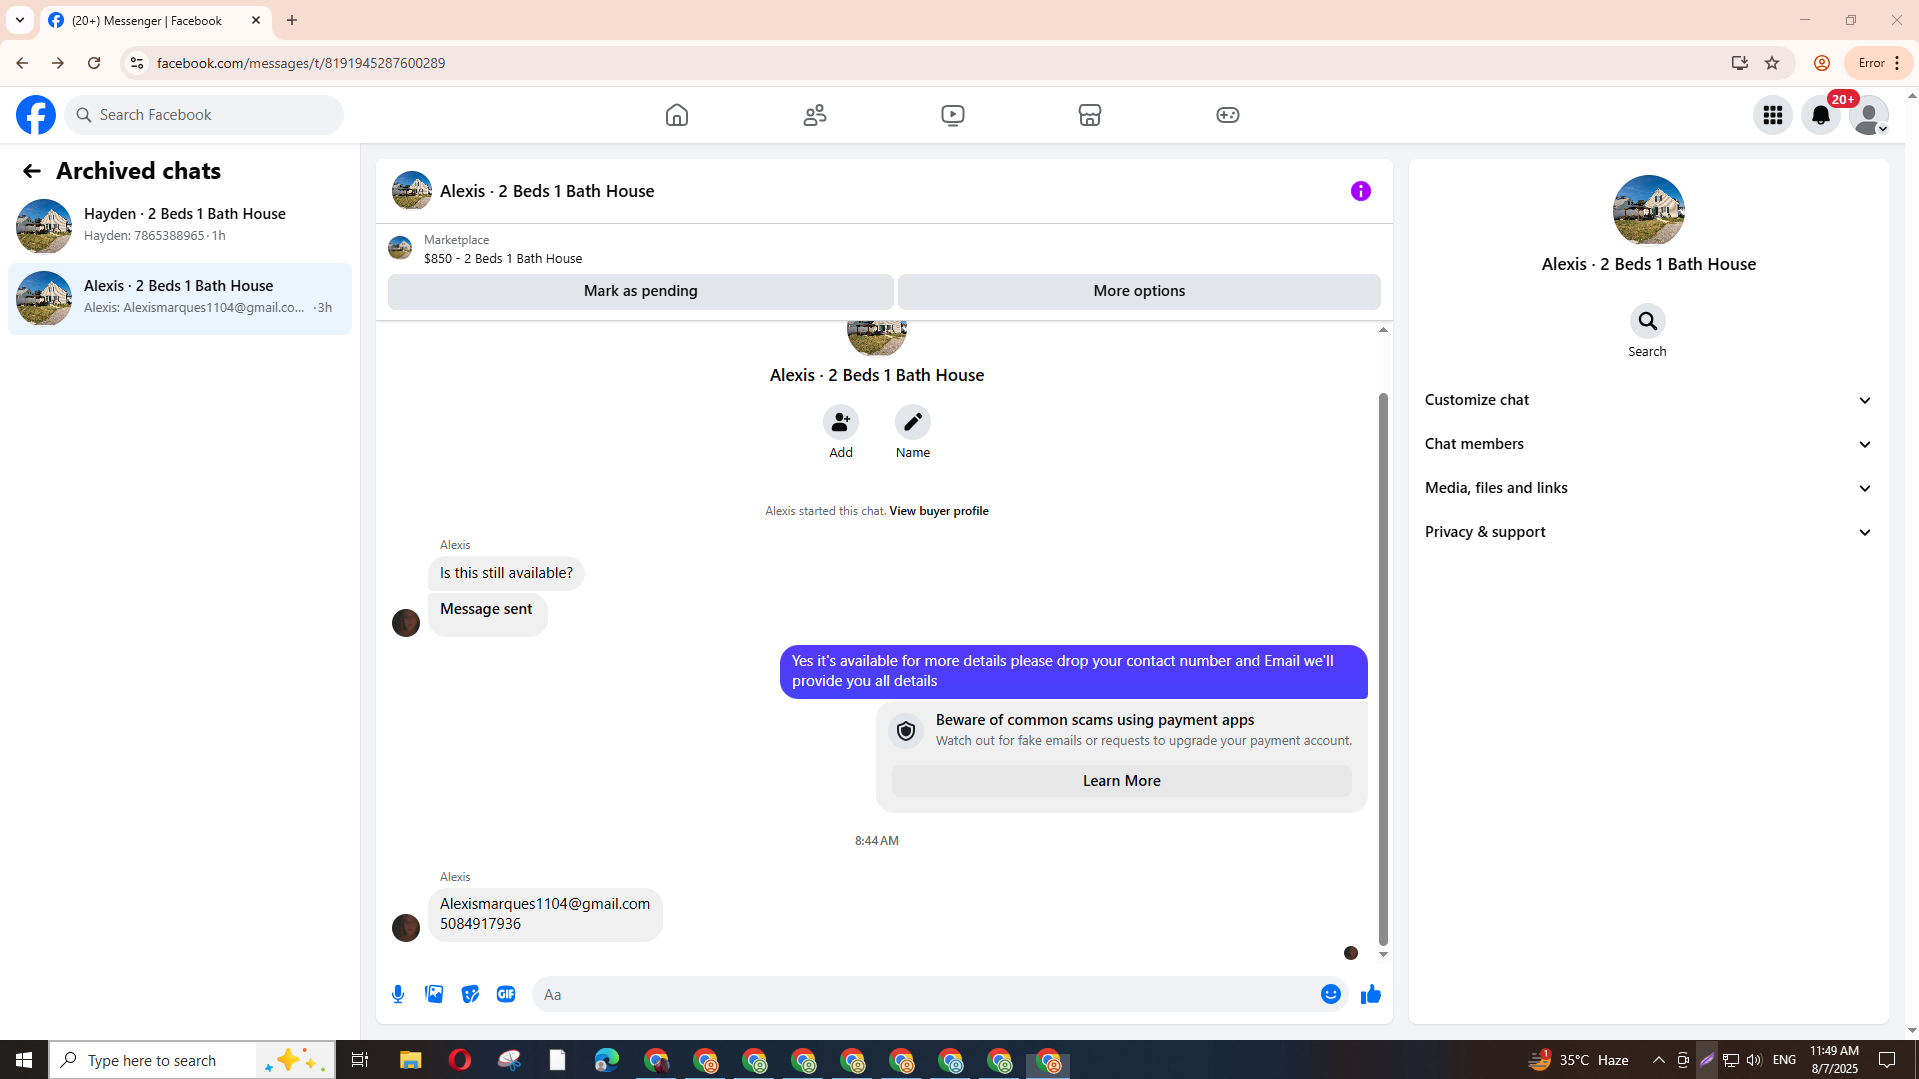Screen dimensions: 1919x1079
Task: Click the address bar URL
Action: [301, 63]
